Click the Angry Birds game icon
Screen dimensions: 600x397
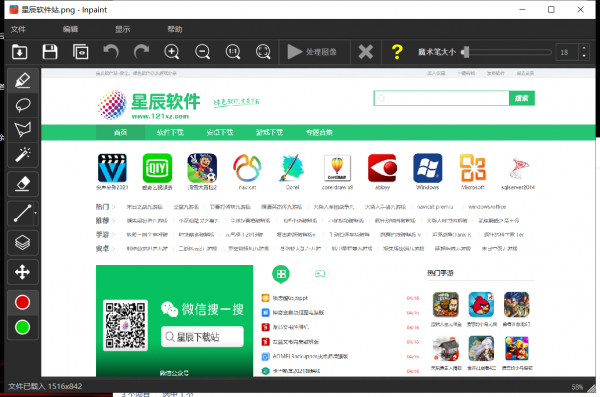[481, 305]
